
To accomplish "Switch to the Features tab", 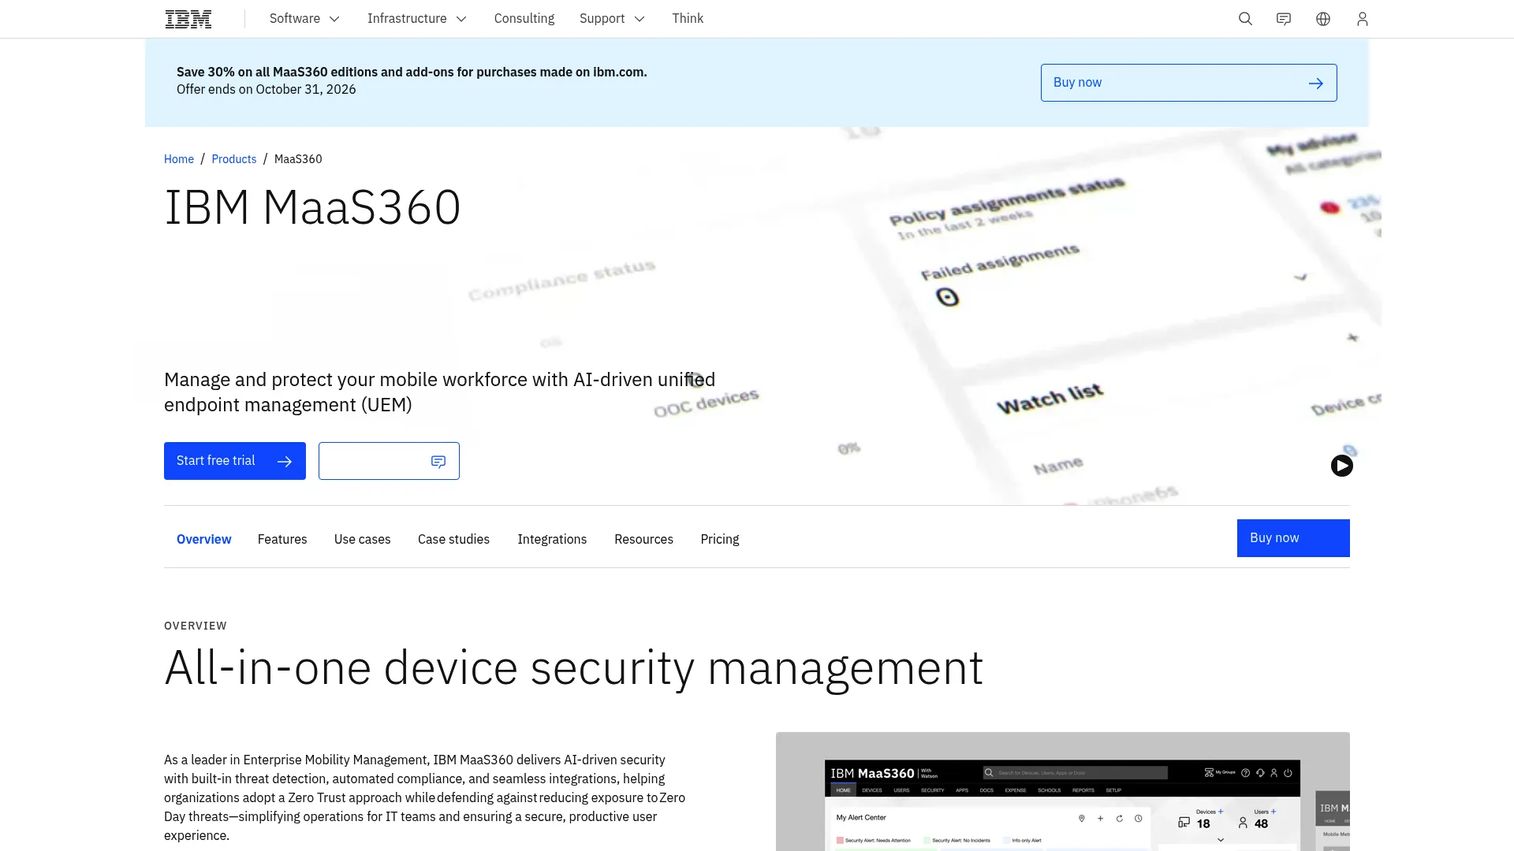I will point(282,539).
